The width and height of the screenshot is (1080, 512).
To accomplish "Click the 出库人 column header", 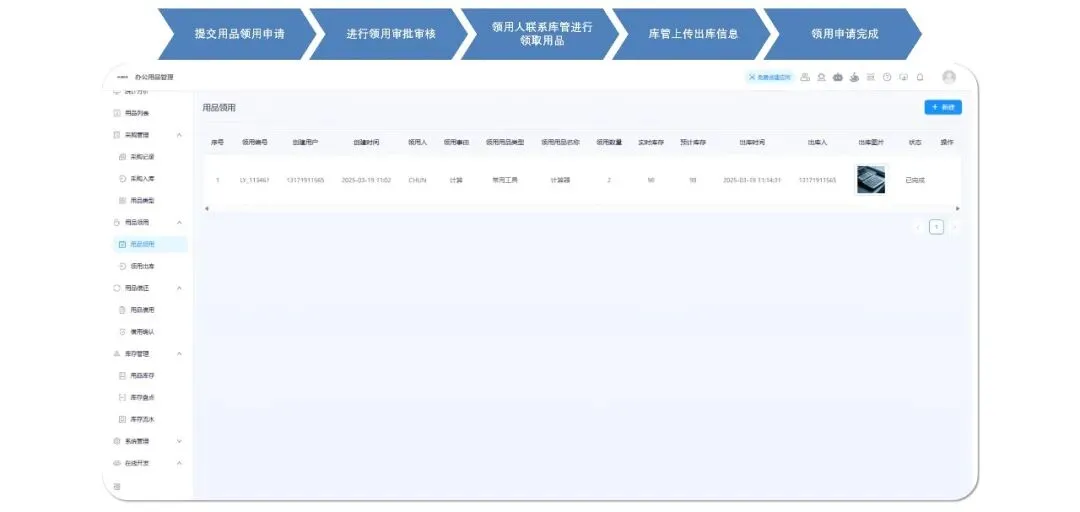I will pyautogui.click(x=817, y=143).
